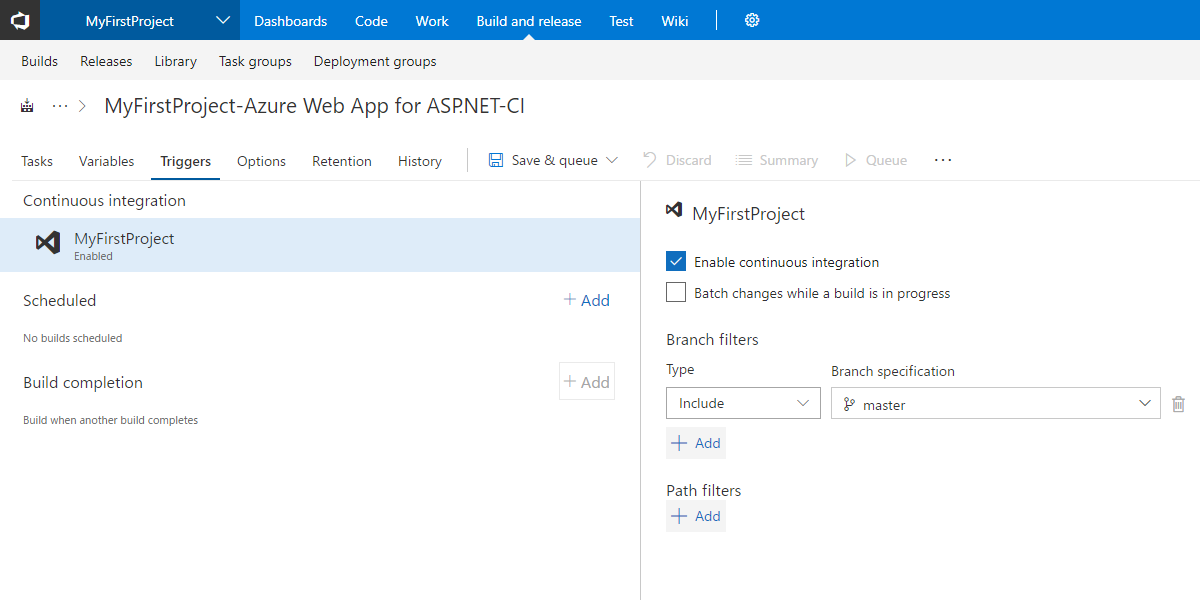Click the save disk icon
This screenshot has height=600, width=1200.
click(496, 160)
